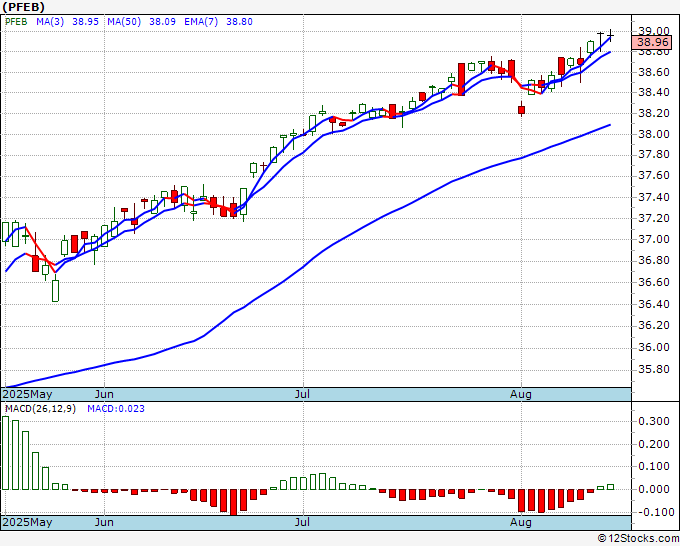Click the 36.40 price axis label

(x=654, y=304)
